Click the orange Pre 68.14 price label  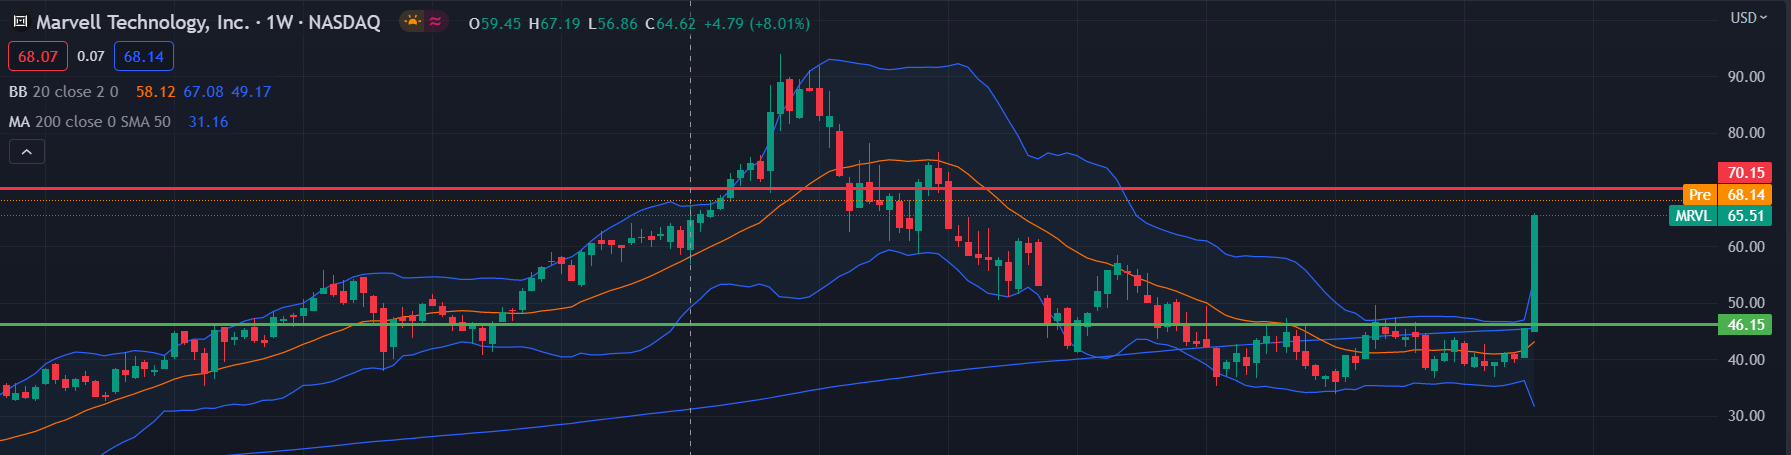pos(1727,195)
